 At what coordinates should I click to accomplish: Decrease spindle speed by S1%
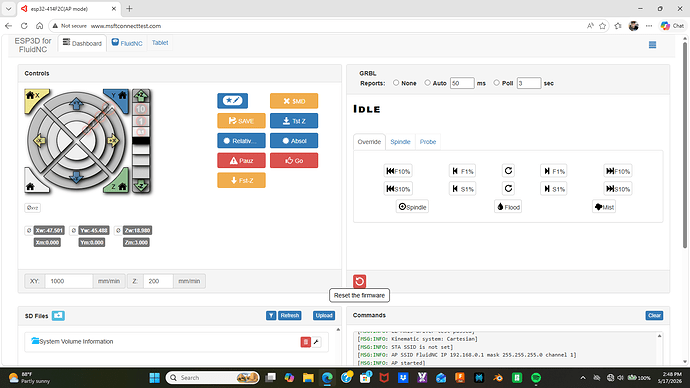coord(462,189)
